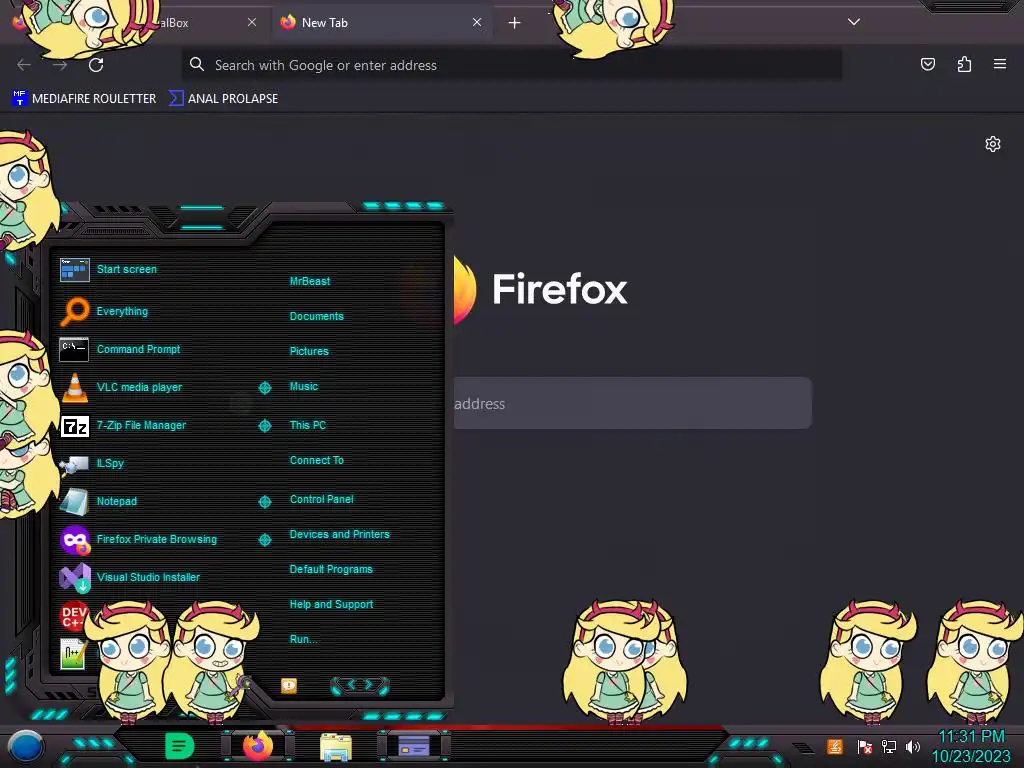The image size is (1024, 768).
Task: Click the double-arrow power button in start menu
Action: (360, 685)
